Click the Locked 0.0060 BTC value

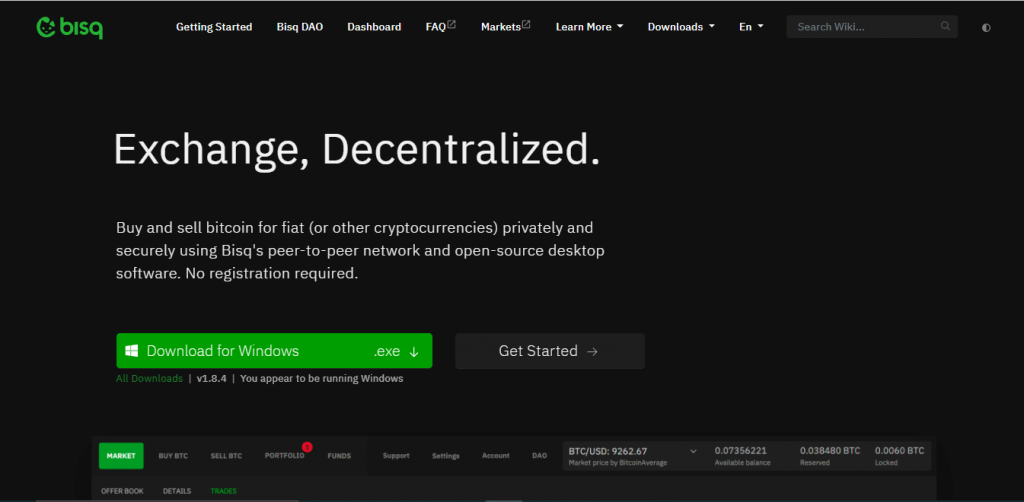pos(899,450)
